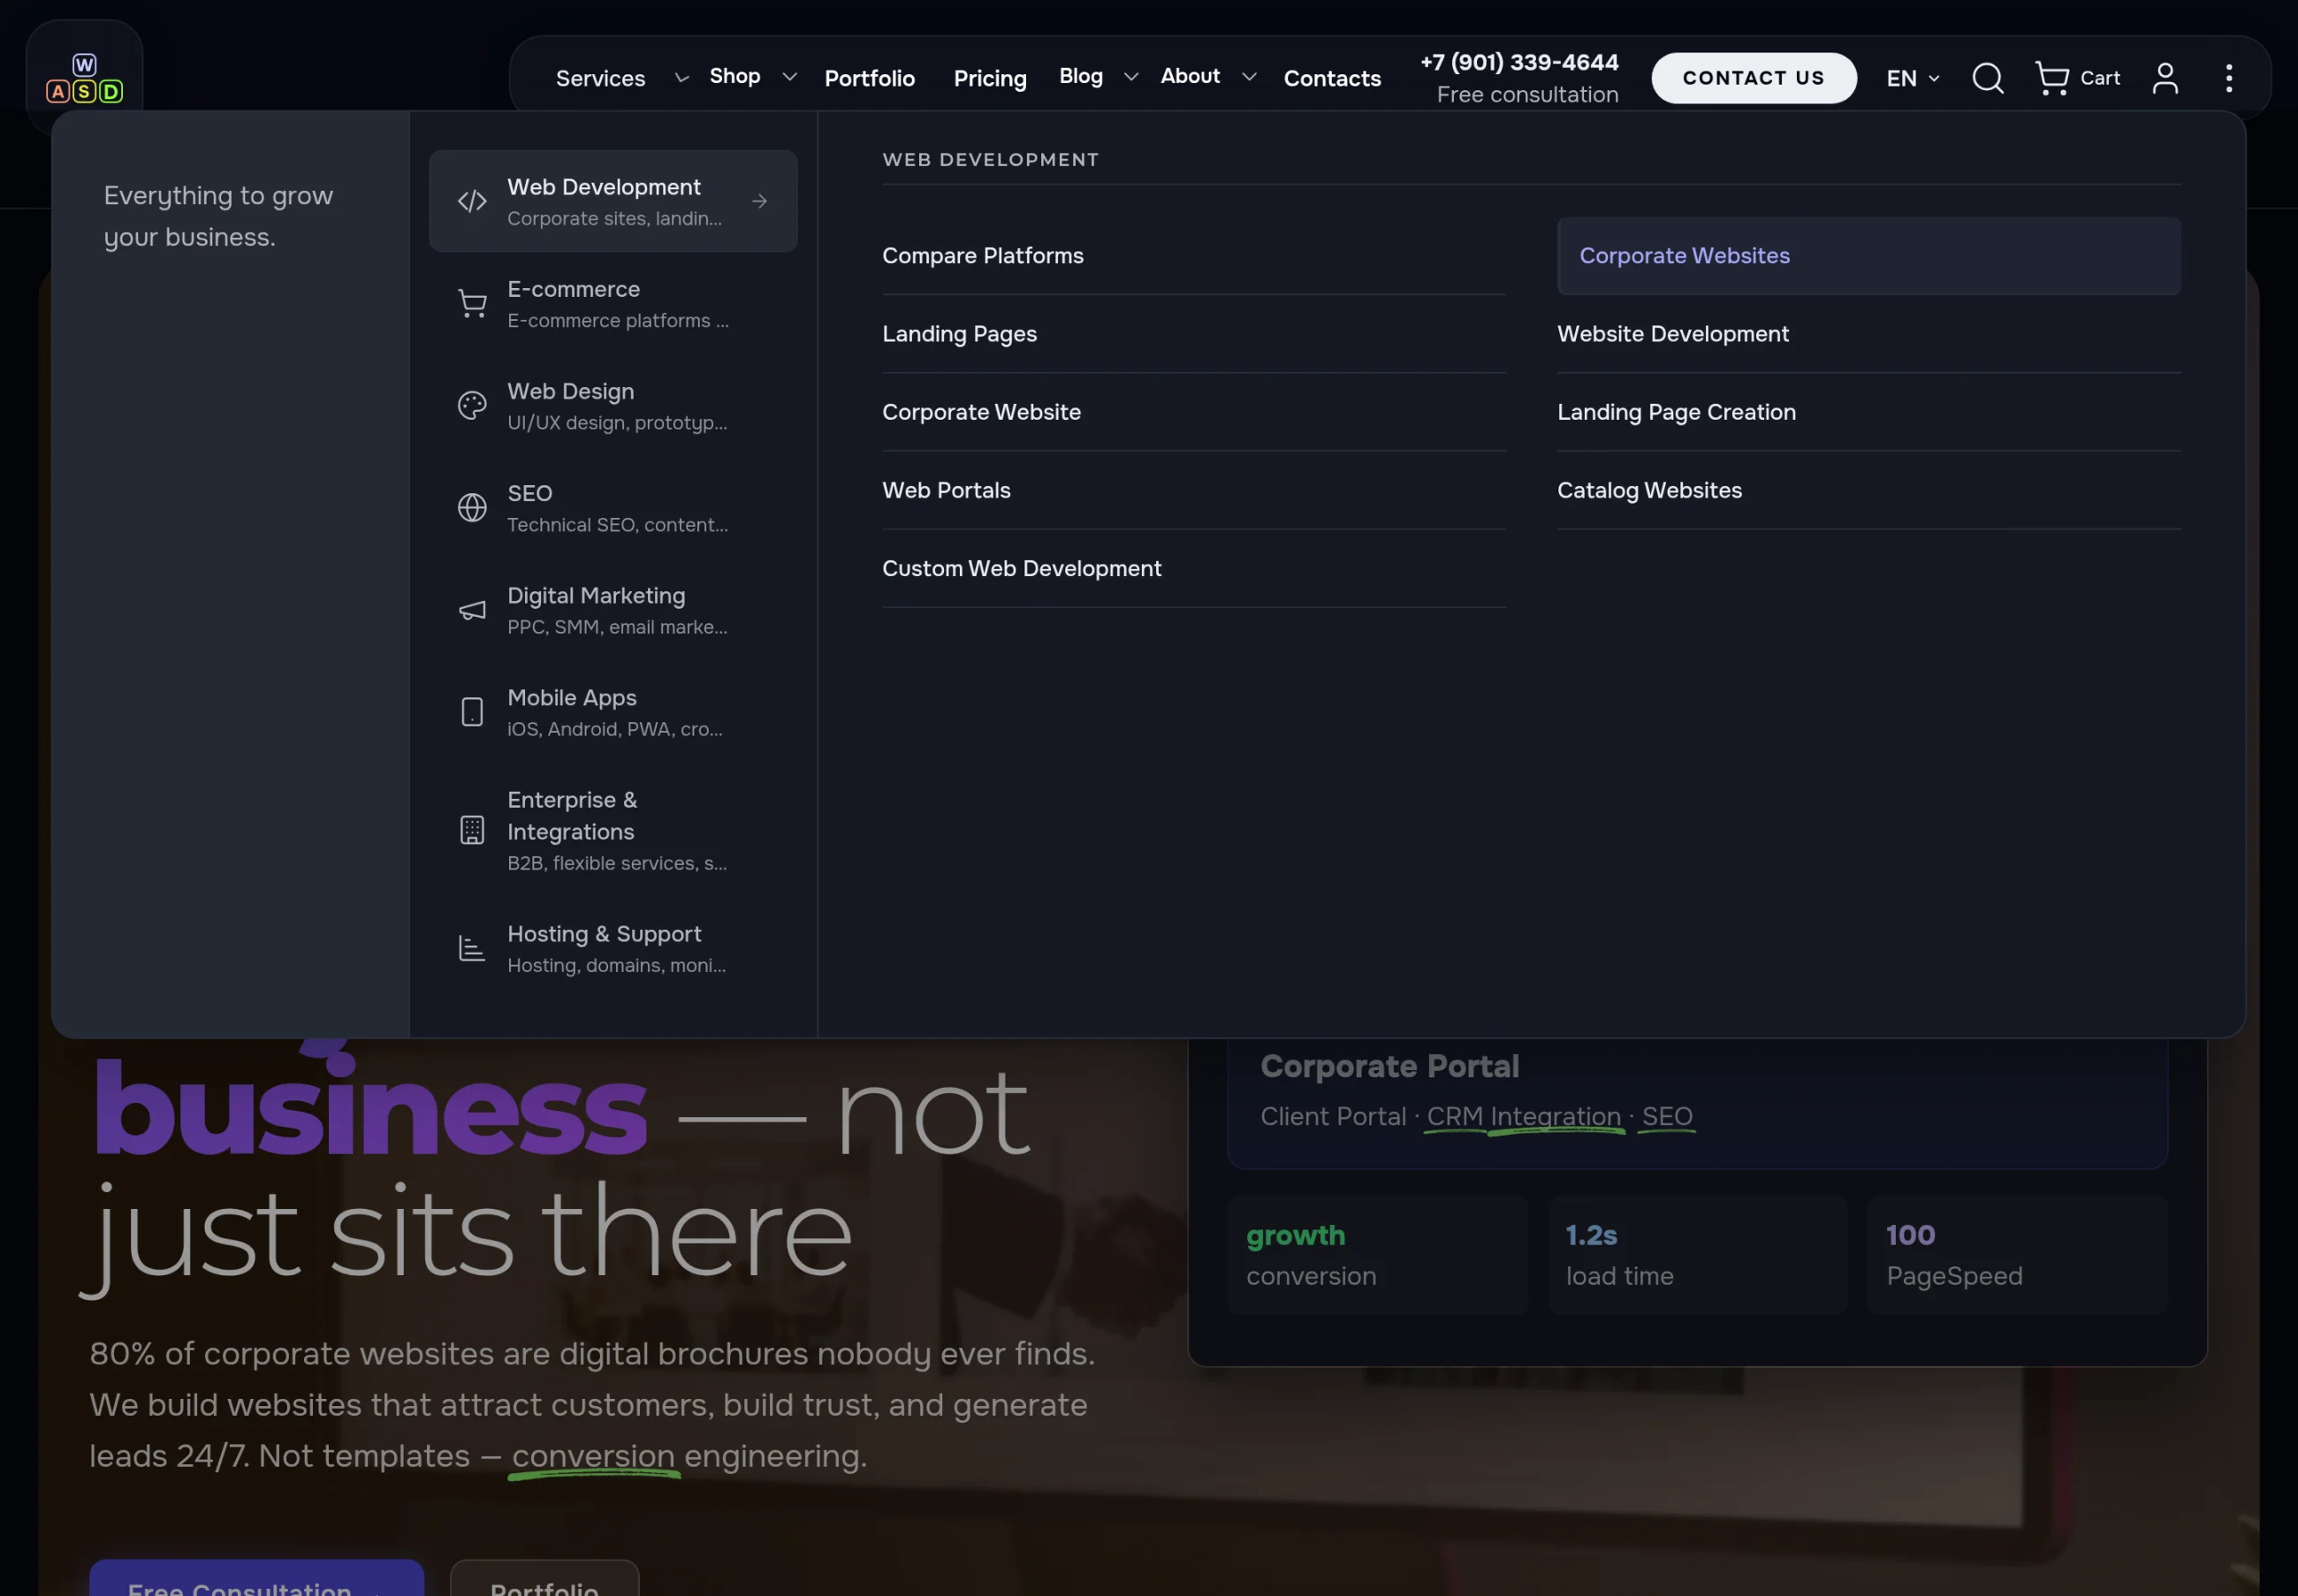Click the cart icon beside E-commerce

(472, 303)
